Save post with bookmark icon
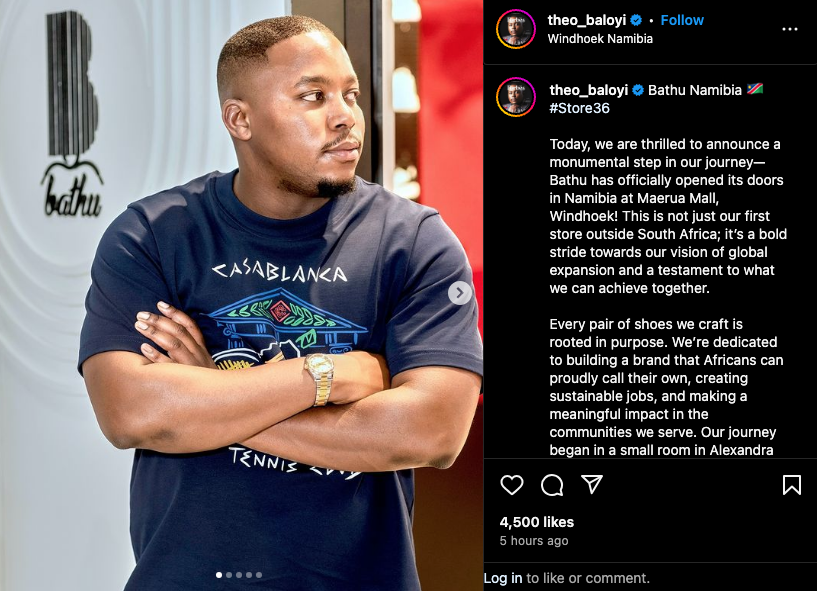The width and height of the screenshot is (817, 591). coord(791,485)
